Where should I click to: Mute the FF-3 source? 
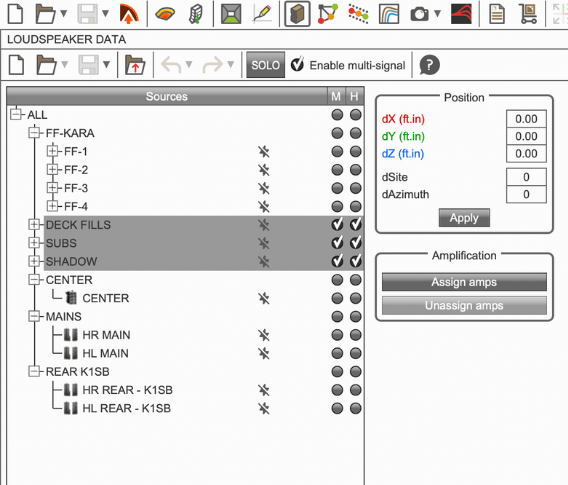(337, 188)
